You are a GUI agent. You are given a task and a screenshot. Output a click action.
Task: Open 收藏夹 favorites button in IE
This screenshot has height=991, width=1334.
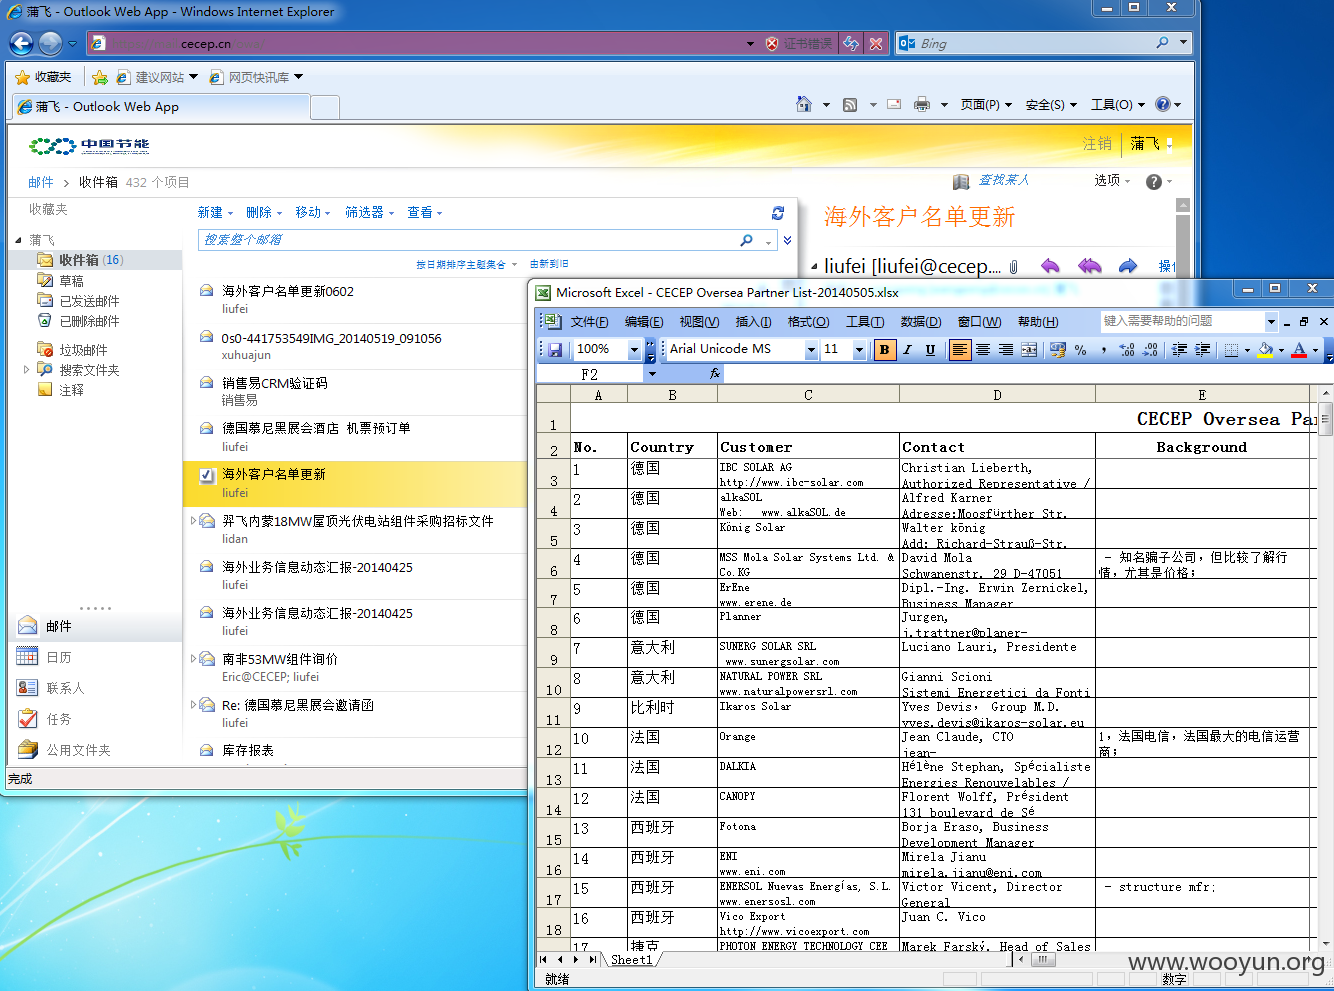[43, 77]
